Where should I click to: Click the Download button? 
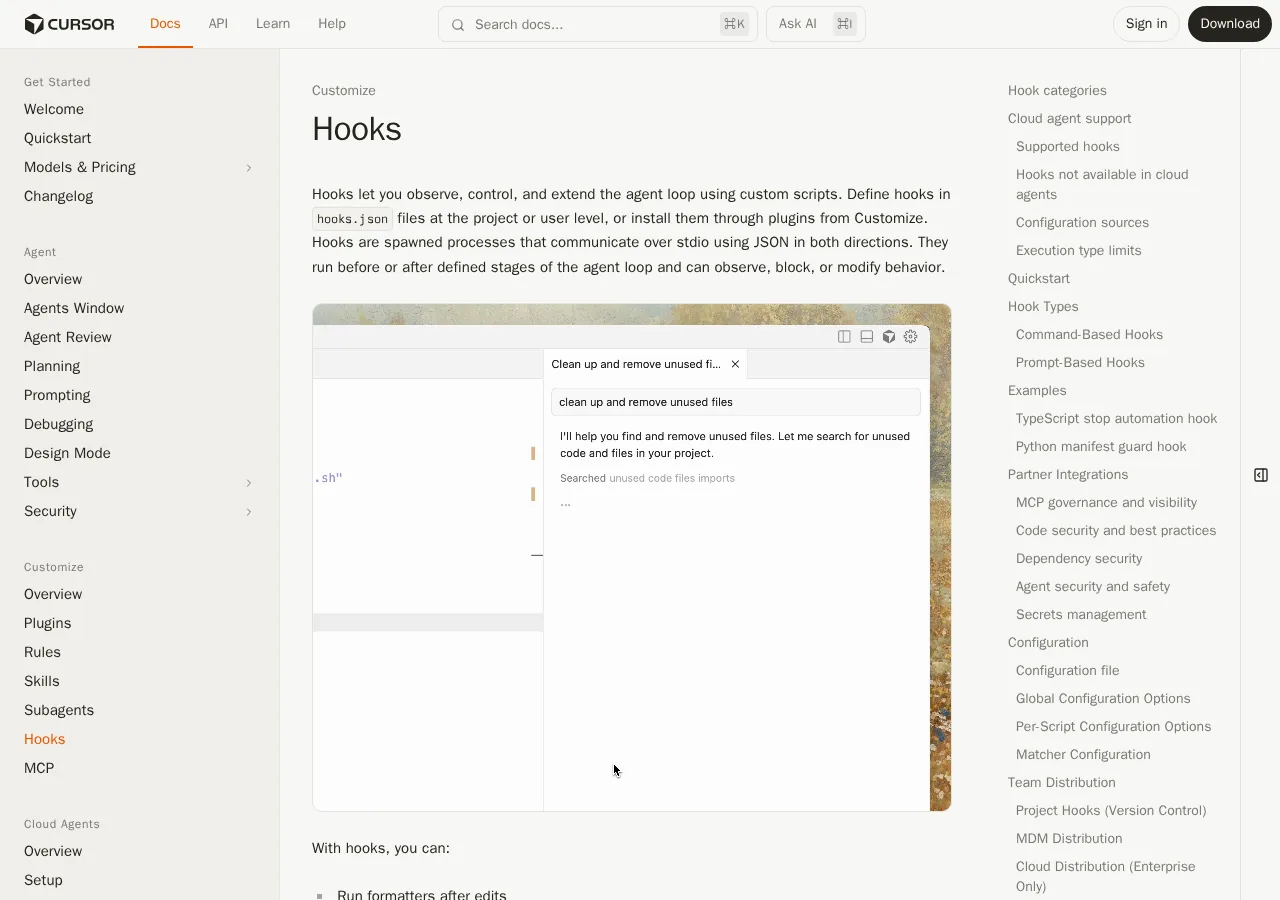(x=1230, y=24)
